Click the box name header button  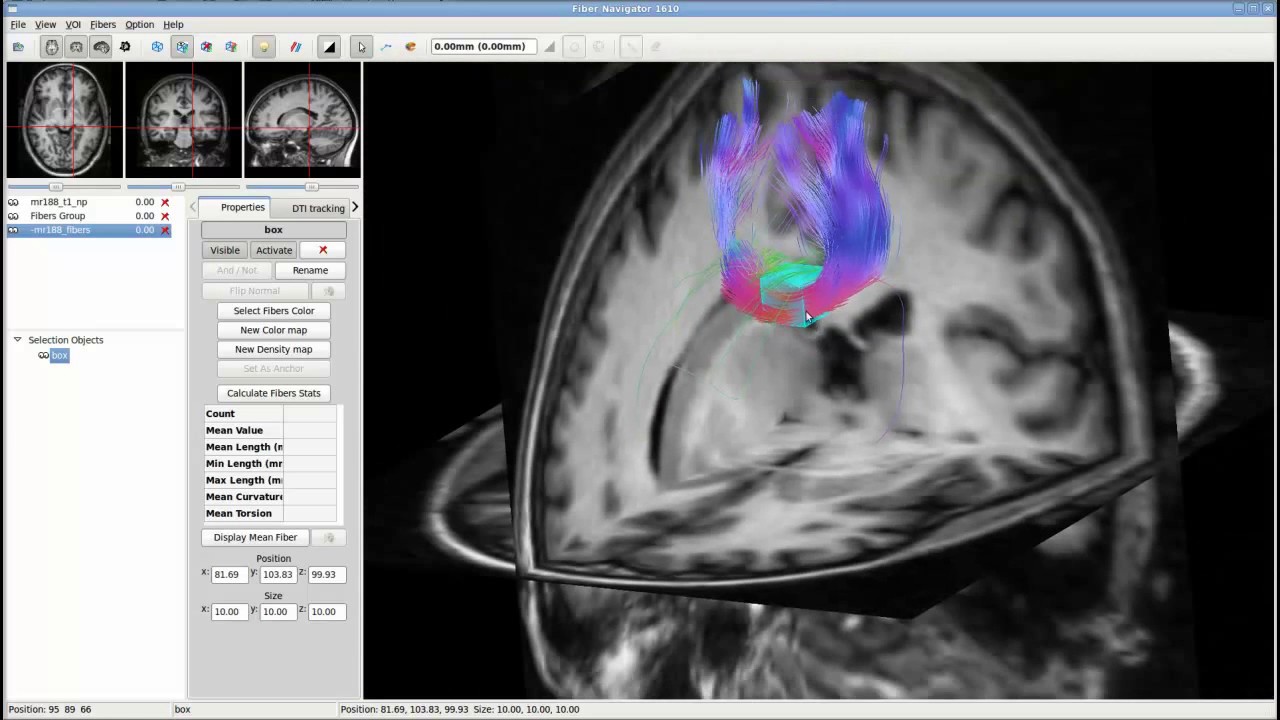(273, 230)
